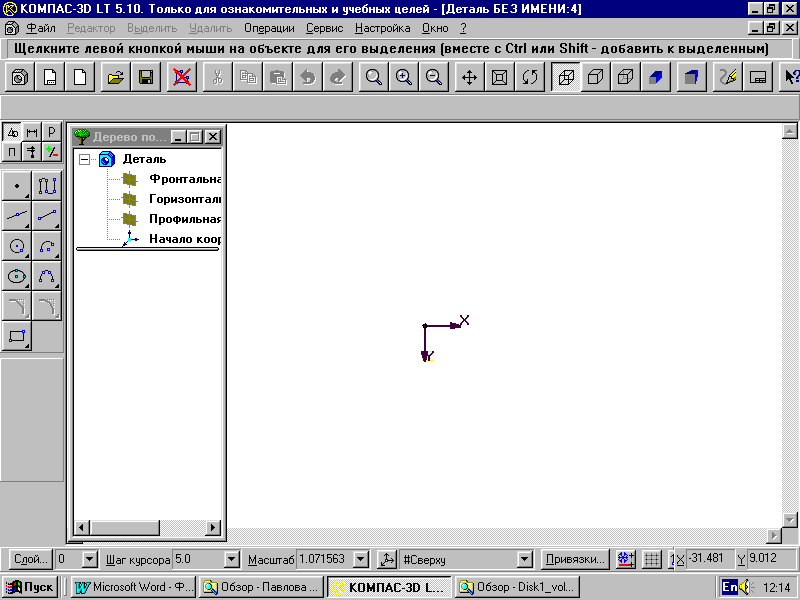This screenshot has height=600, width=800.
Task: Click the blank new fragment page icon
Action: click(80, 78)
